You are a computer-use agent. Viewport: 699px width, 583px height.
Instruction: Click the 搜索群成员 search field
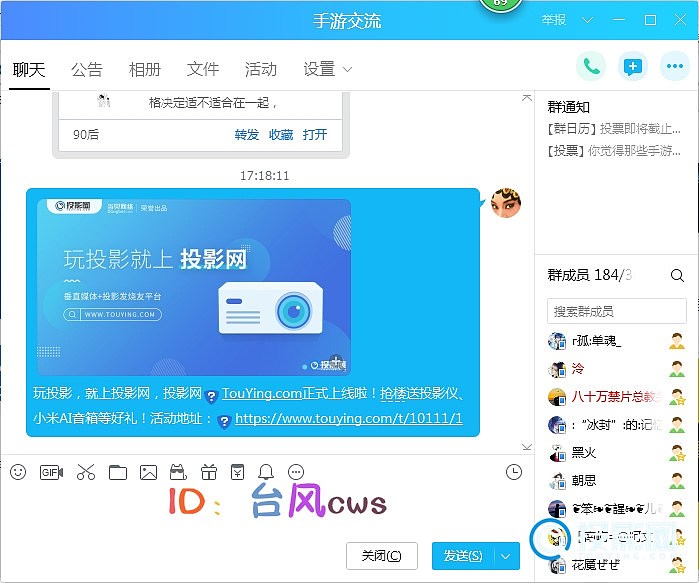617,311
